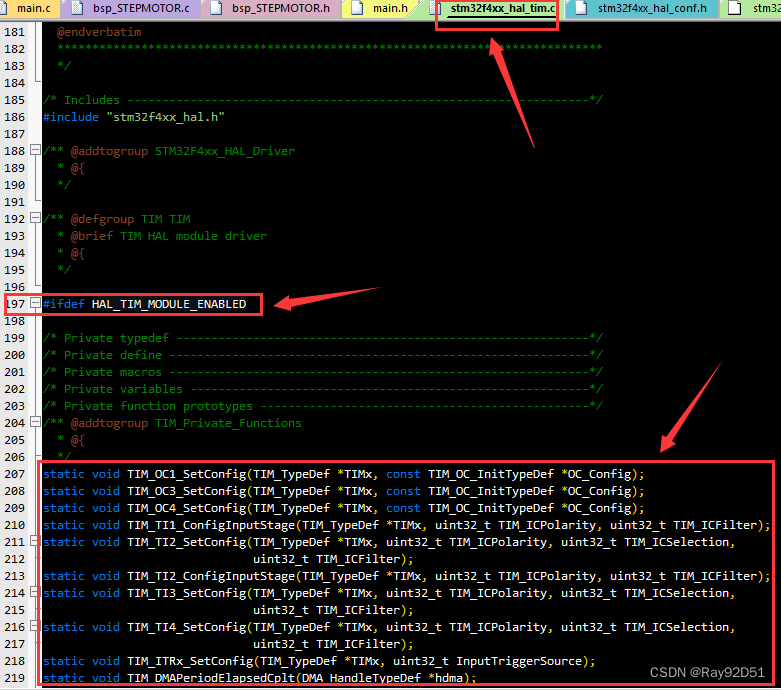Click TIM_TI2_SetConfig function name
Screen dimensions: 781x690
(187, 542)
